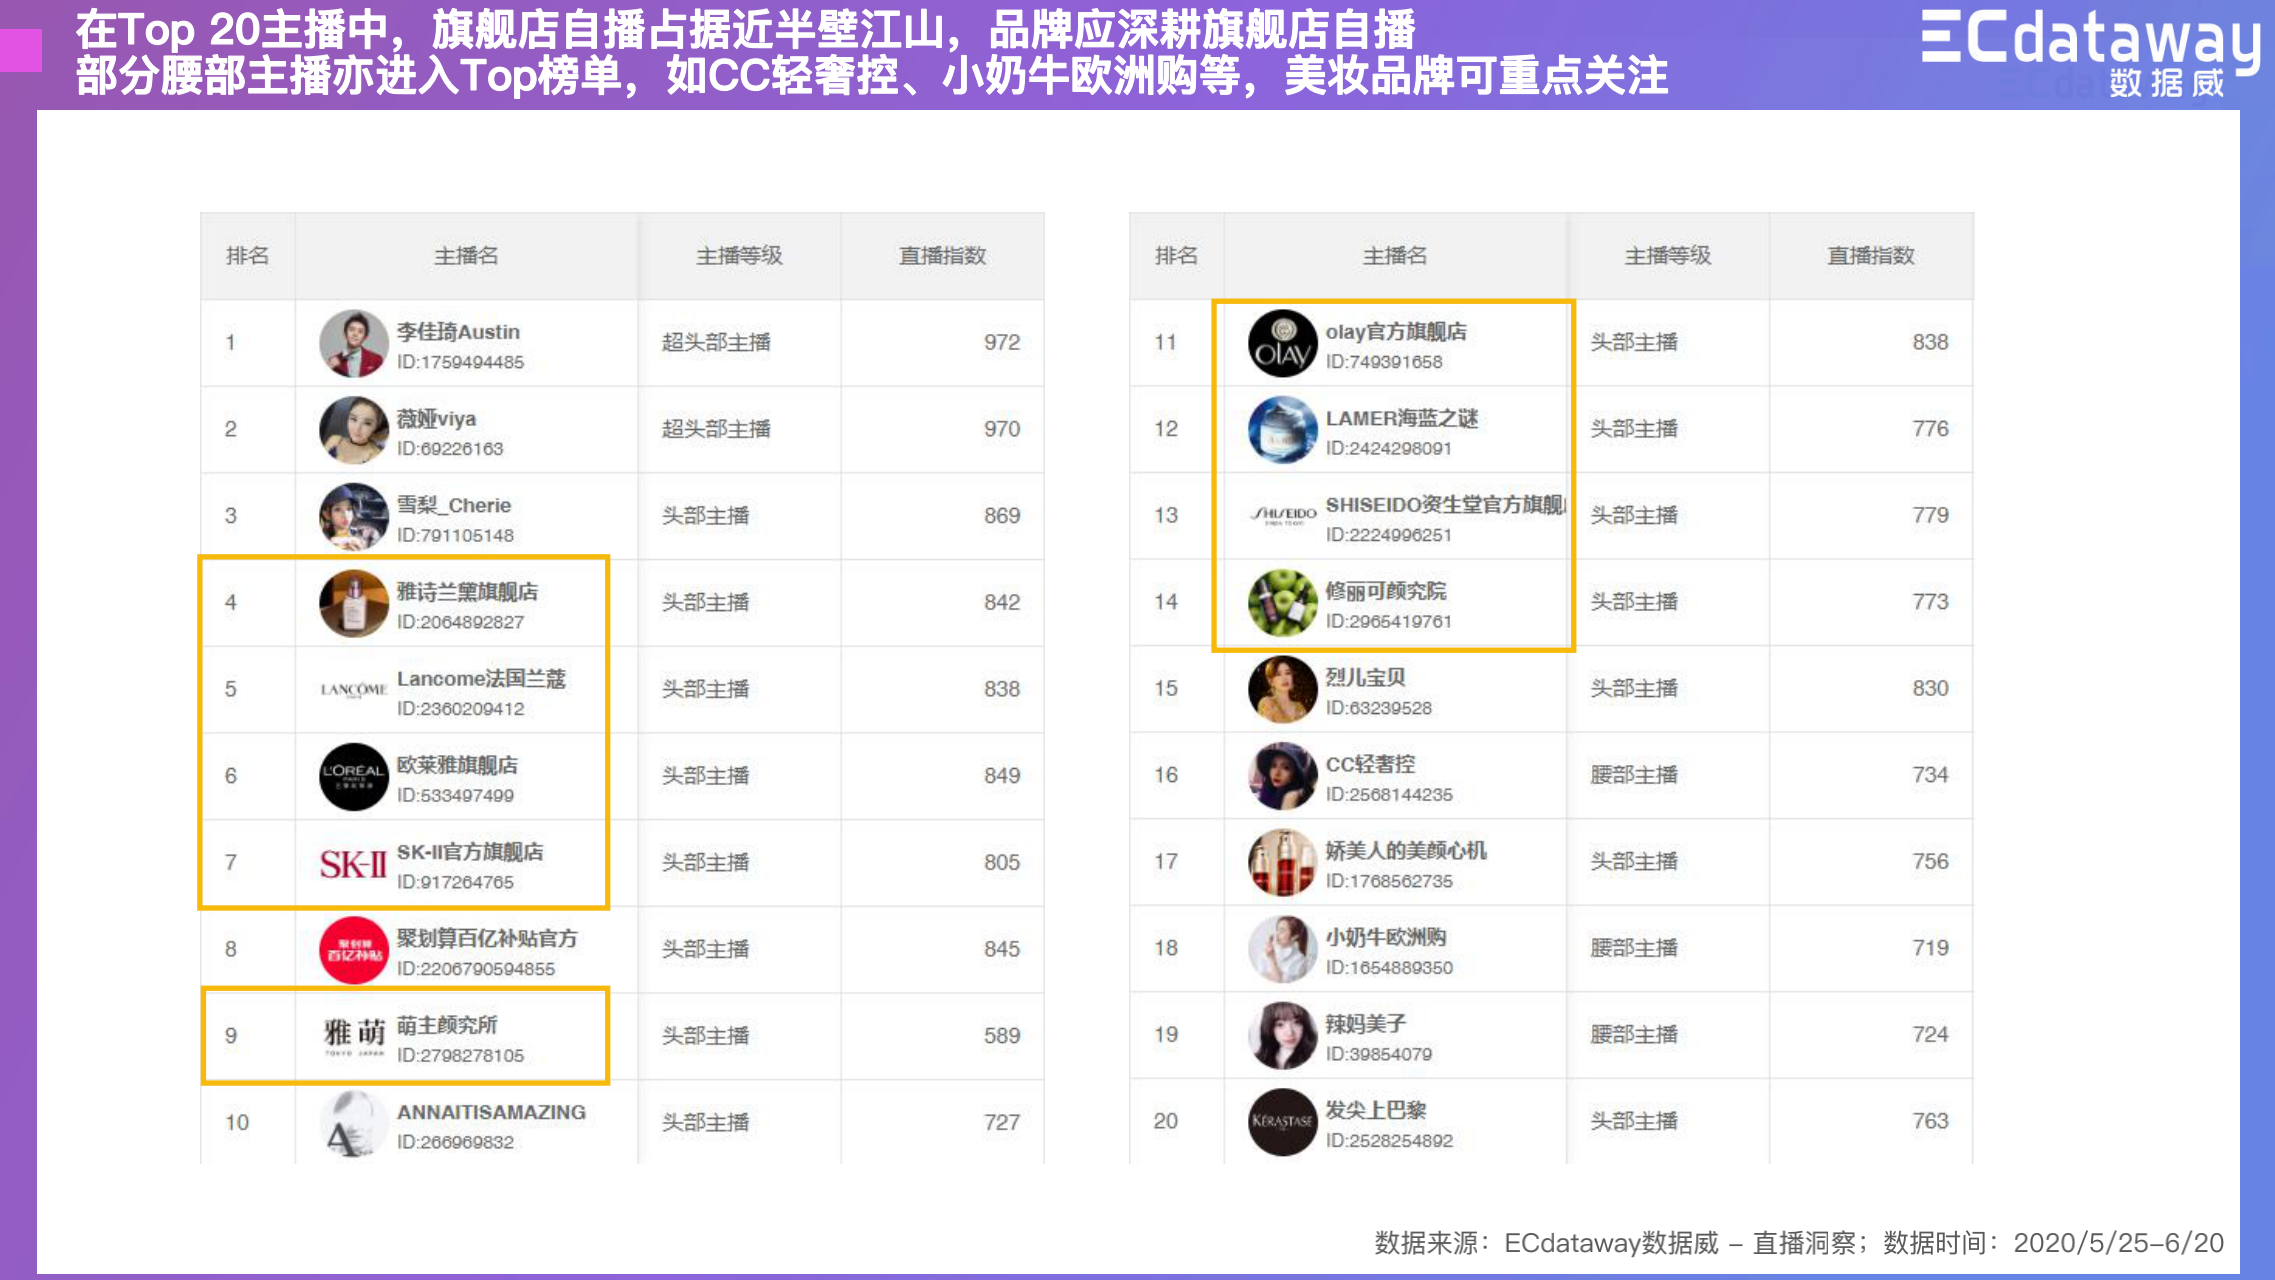Select the name SHISEIDO资生堂官方旗舰
Image resolution: width=2275 pixels, height=1280 pixels.
coord(1445,505)
